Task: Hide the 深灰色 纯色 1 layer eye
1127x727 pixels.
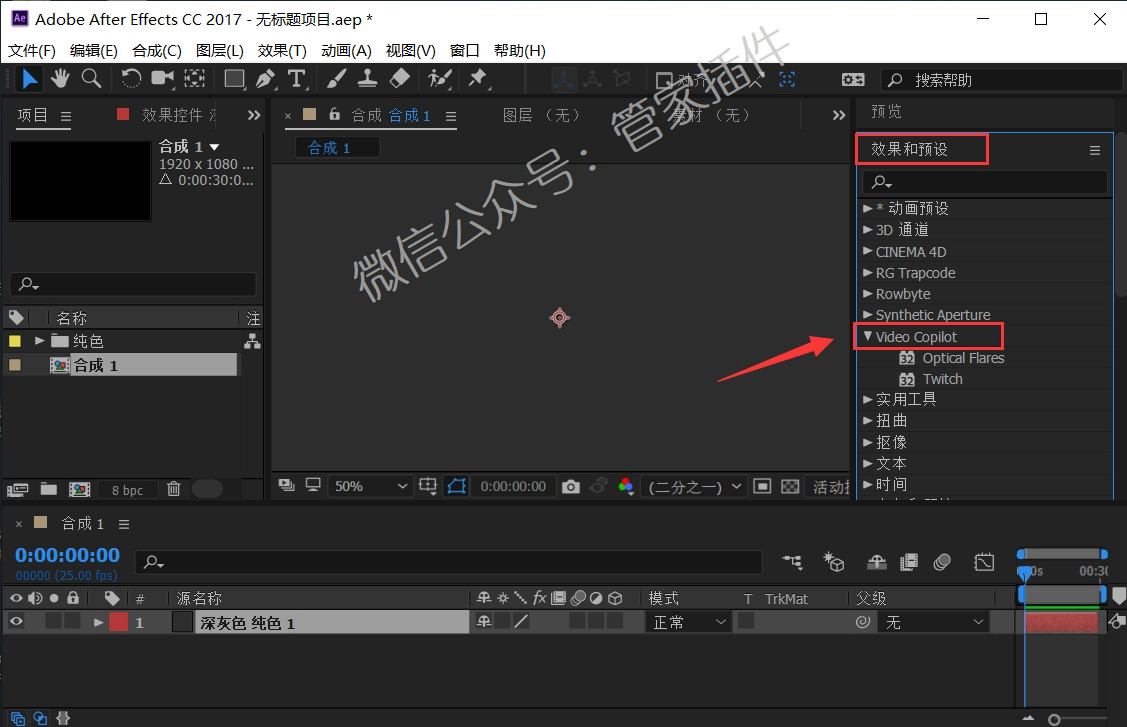Action: 16,621
